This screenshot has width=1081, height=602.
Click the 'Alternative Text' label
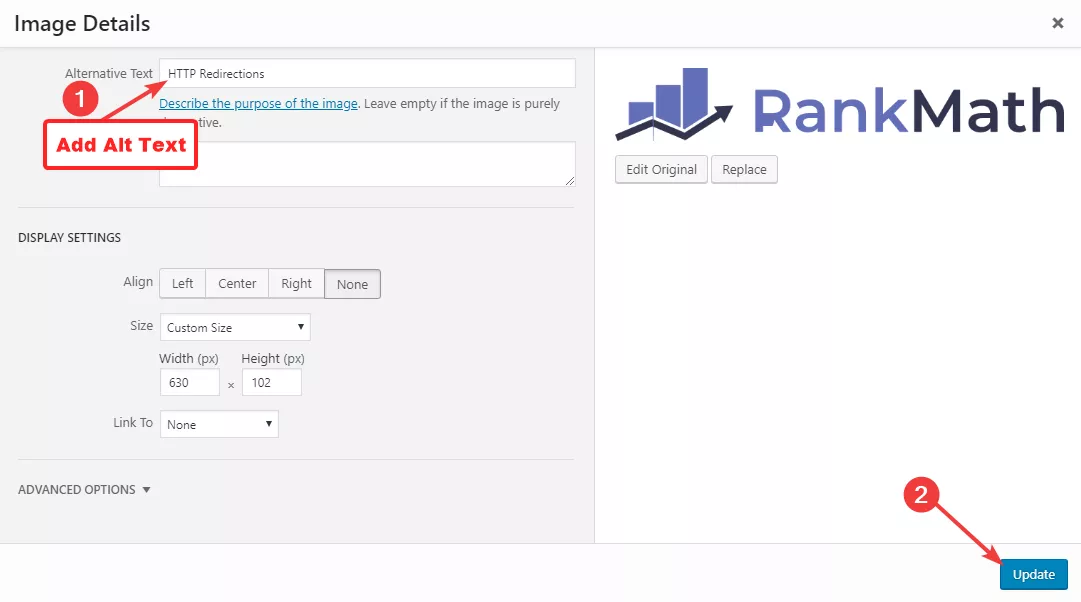(x=109, y=73)
